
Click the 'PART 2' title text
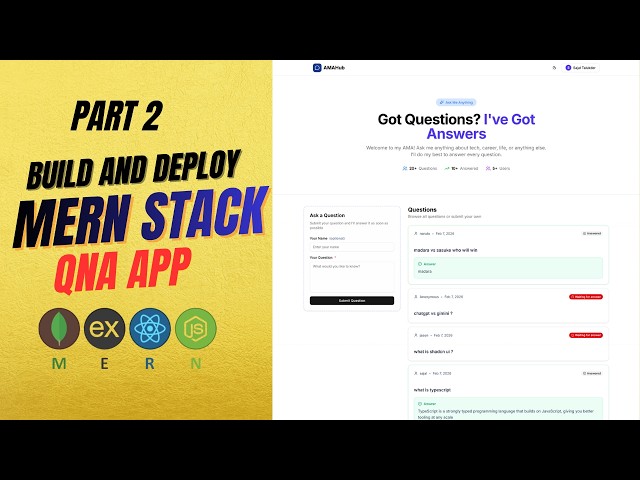tap(117, 116)
